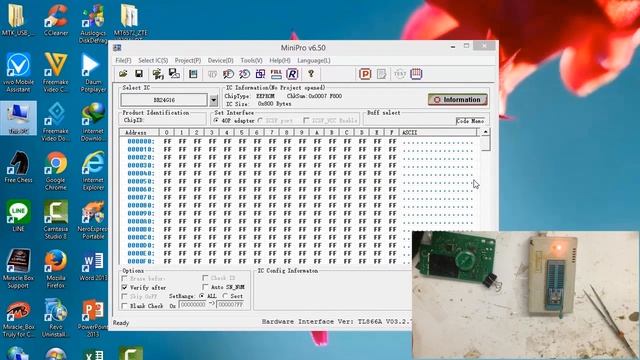Click the Free Chess desktop icon
The height and width of the screenshot is (360, 640).
coord(18,167)
